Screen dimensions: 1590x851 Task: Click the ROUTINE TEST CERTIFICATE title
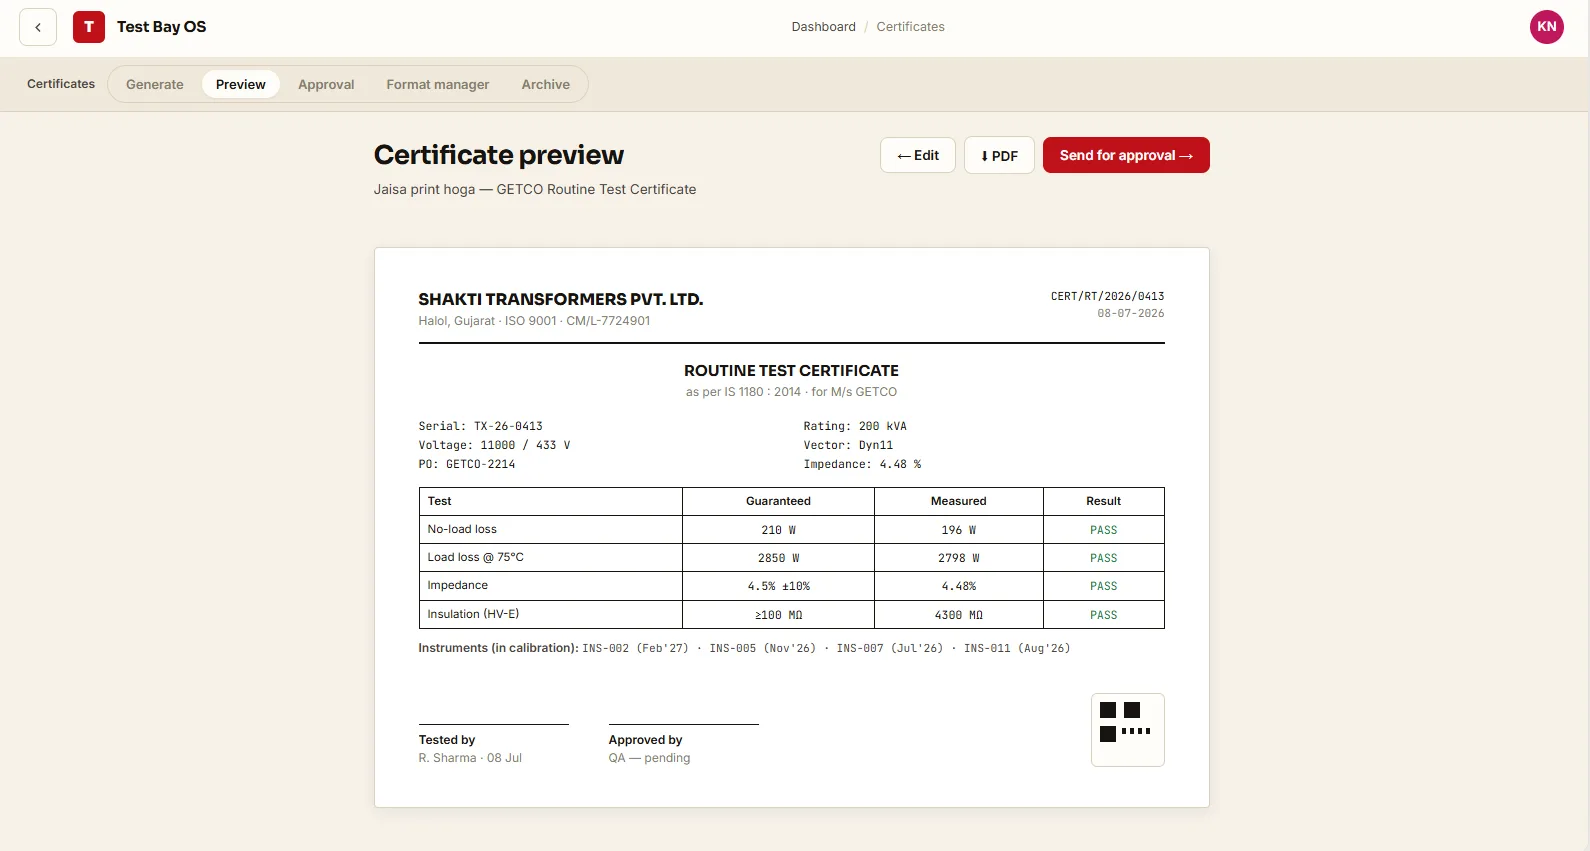[791, 370]
